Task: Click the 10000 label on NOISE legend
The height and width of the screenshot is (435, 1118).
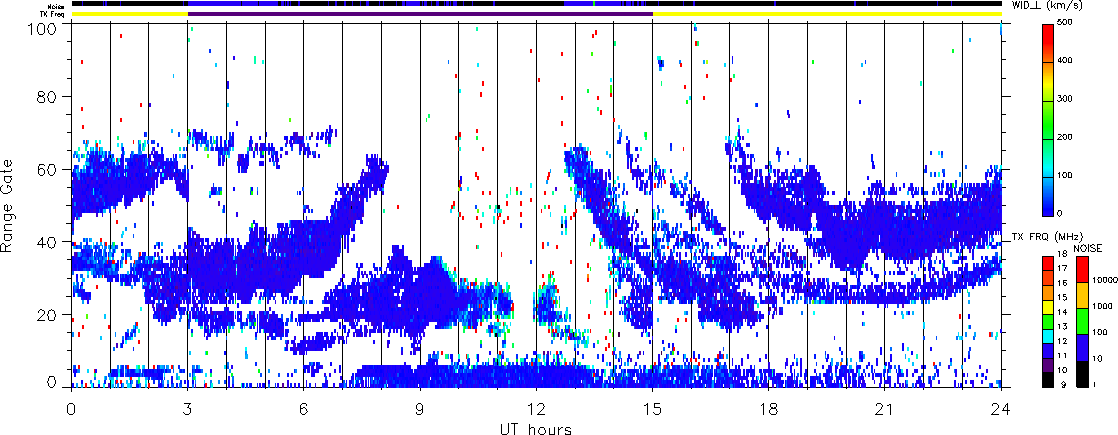Action: pyautogui.click(x=1105, y=280)
